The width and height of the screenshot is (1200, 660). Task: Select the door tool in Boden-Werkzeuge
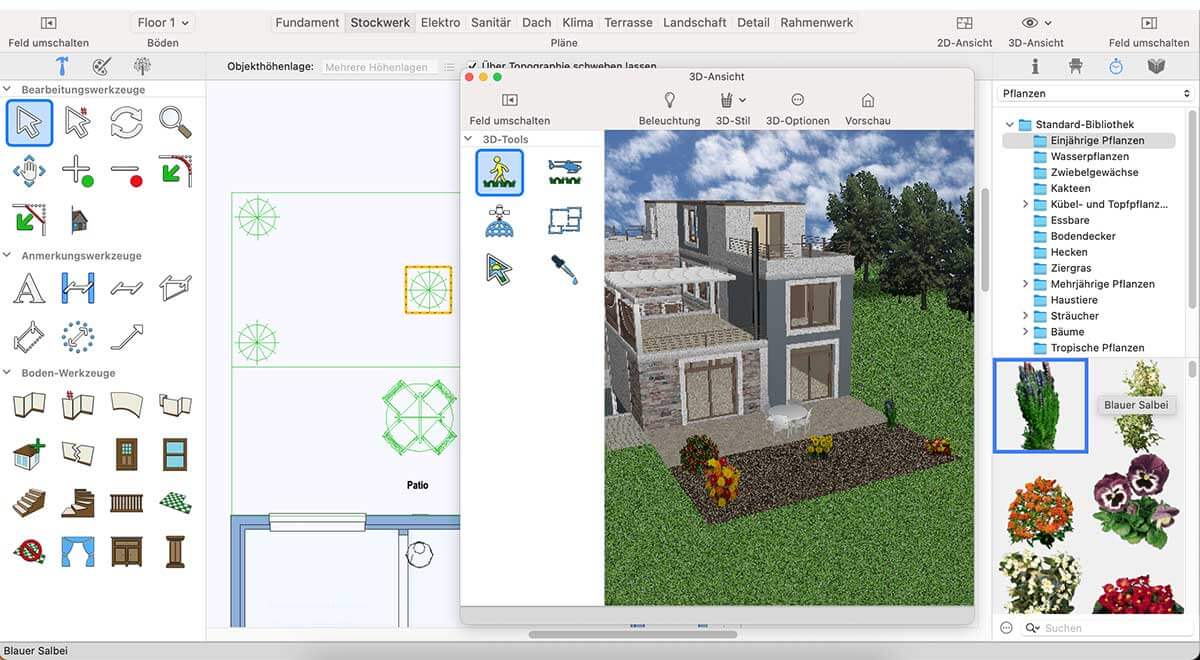pyautogui.click(x=126, y=453)
